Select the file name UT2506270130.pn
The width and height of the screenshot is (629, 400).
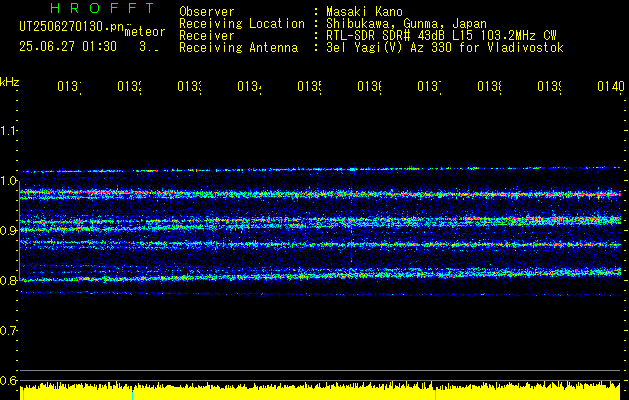71,26
